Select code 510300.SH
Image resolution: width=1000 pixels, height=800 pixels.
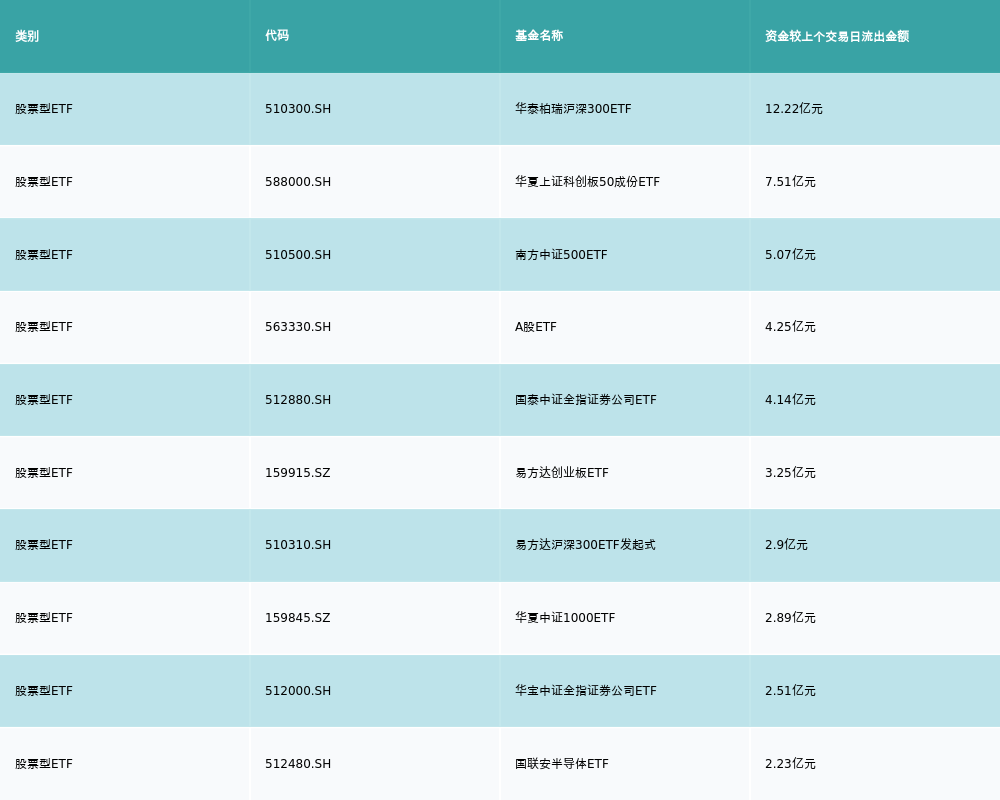click(x=298, y=109)
